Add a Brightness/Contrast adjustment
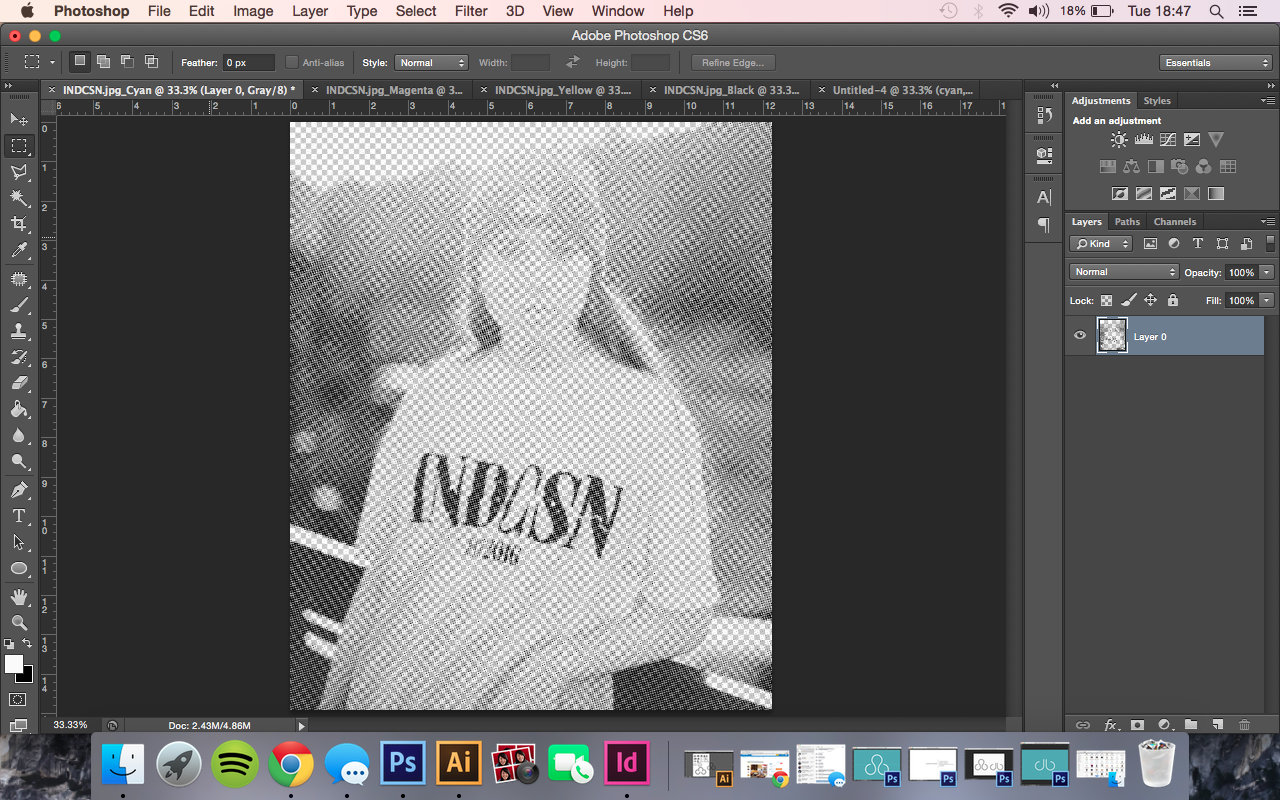The height and width of the screenshot is (800, 1280). pyautogui.click(x=1119, y=140)
